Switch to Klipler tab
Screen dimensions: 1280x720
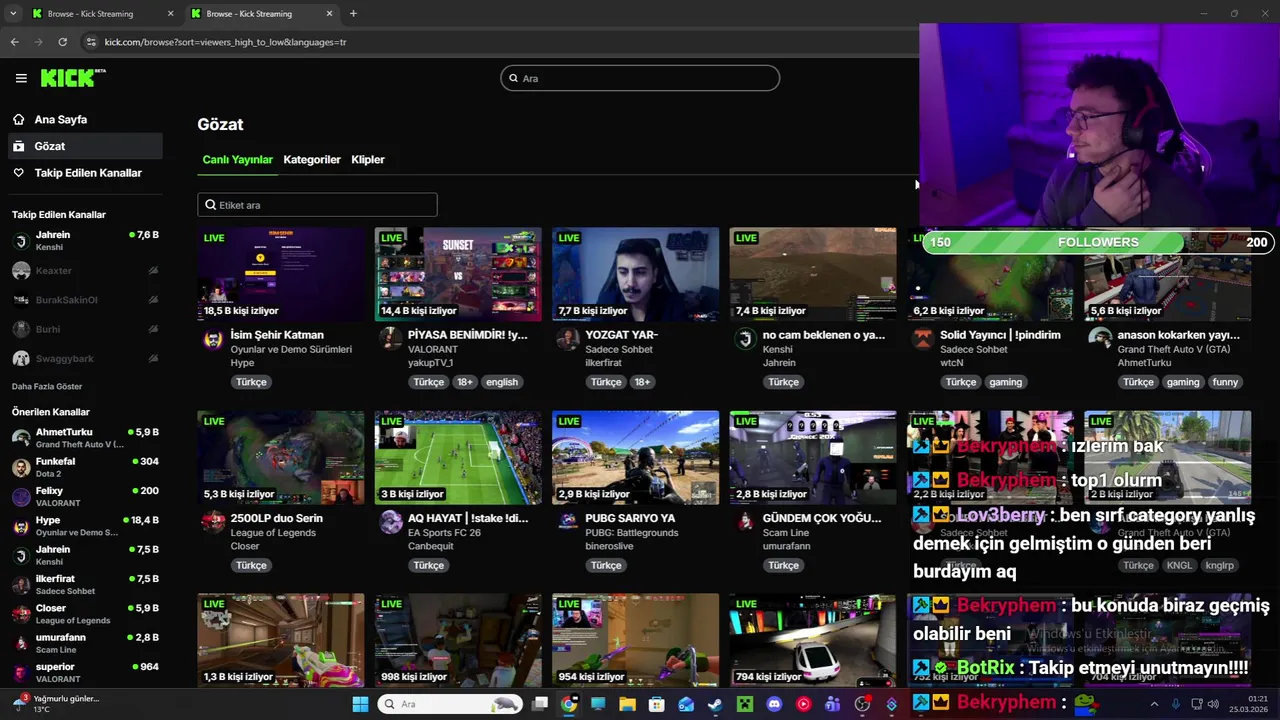368,159
